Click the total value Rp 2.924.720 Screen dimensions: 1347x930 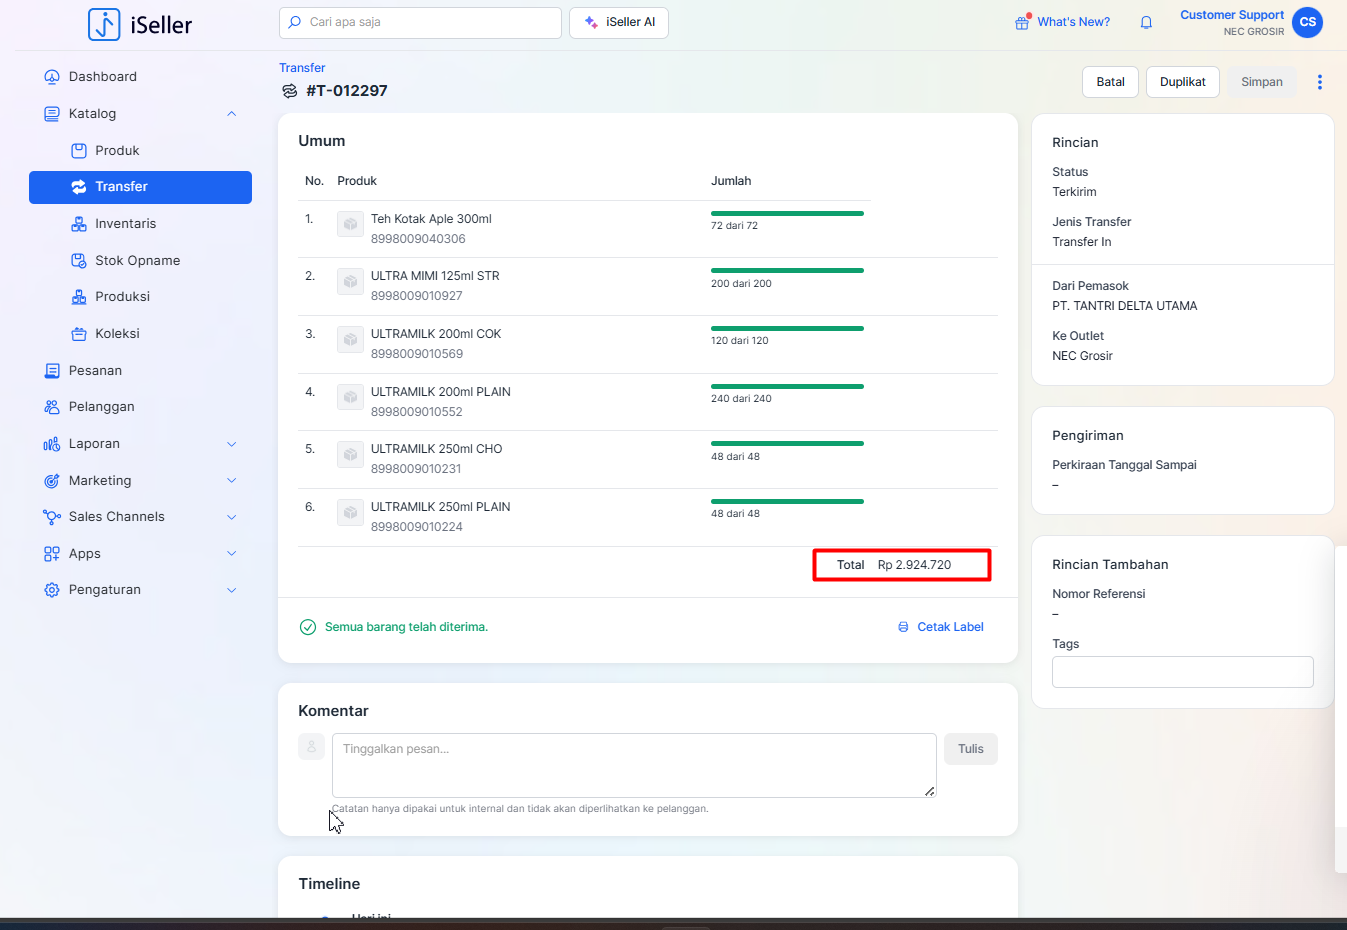914,565
